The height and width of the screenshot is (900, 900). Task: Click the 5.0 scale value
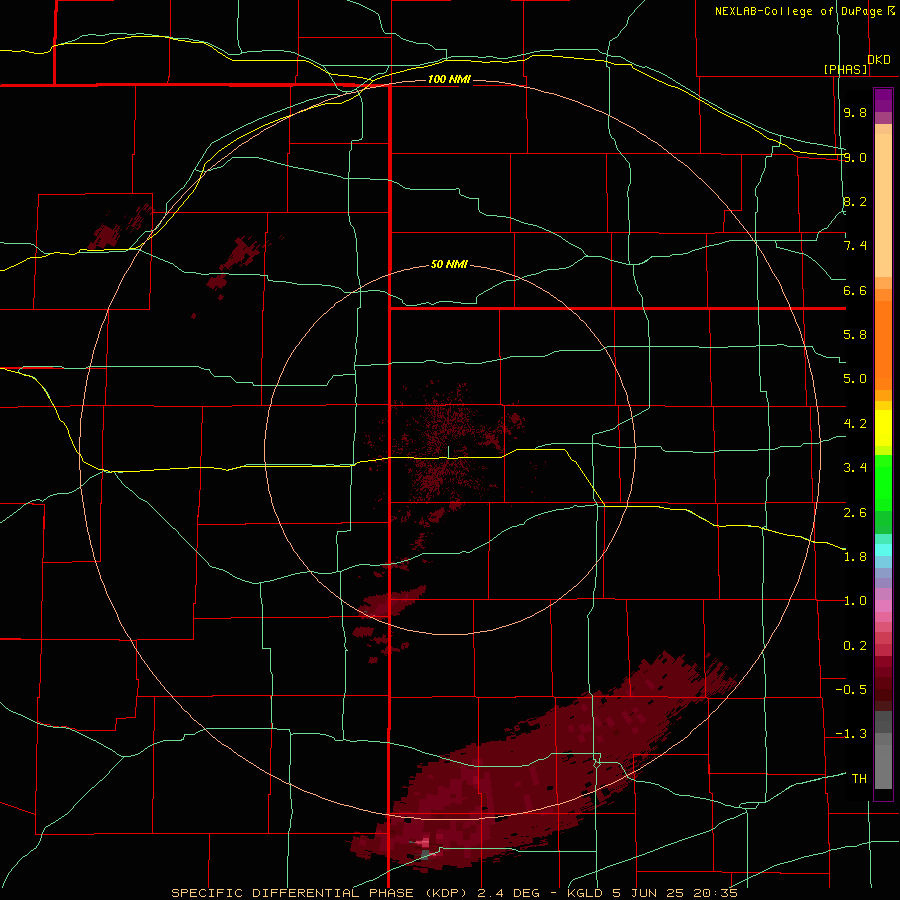point(855,379)
